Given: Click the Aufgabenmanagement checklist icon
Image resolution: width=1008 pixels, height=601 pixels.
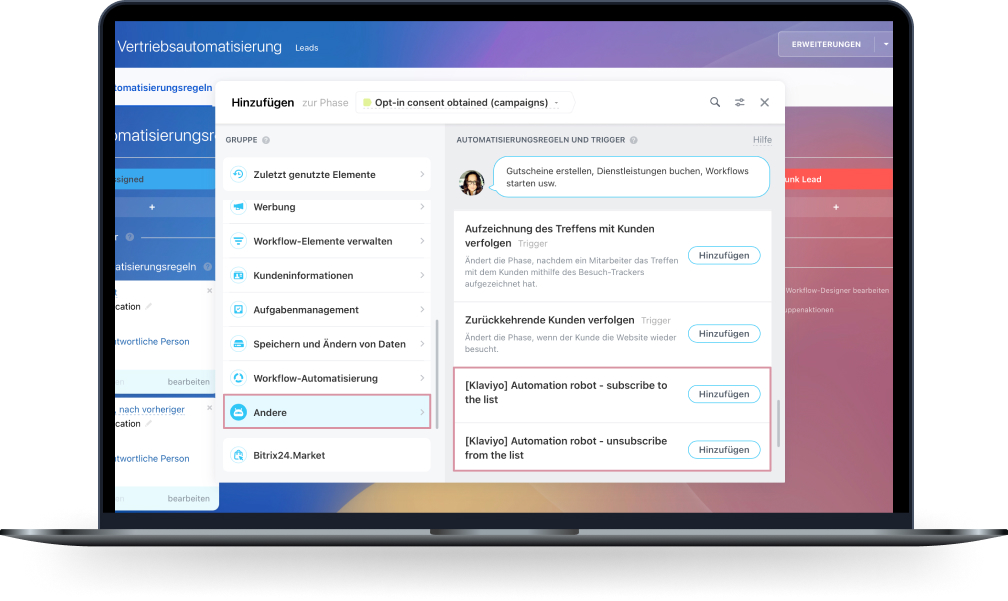Looking at the screenshot, I should (x=239, y=310).
